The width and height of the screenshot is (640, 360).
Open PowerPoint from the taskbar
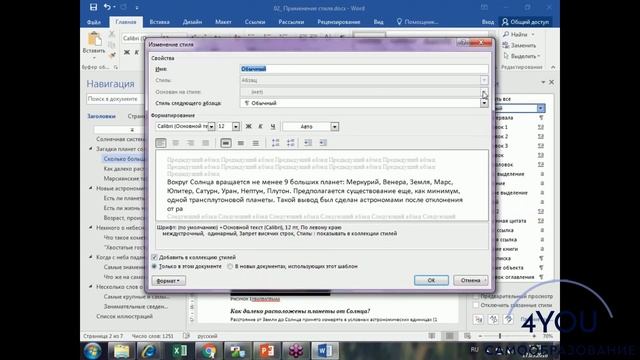click(x=267, y=351)
